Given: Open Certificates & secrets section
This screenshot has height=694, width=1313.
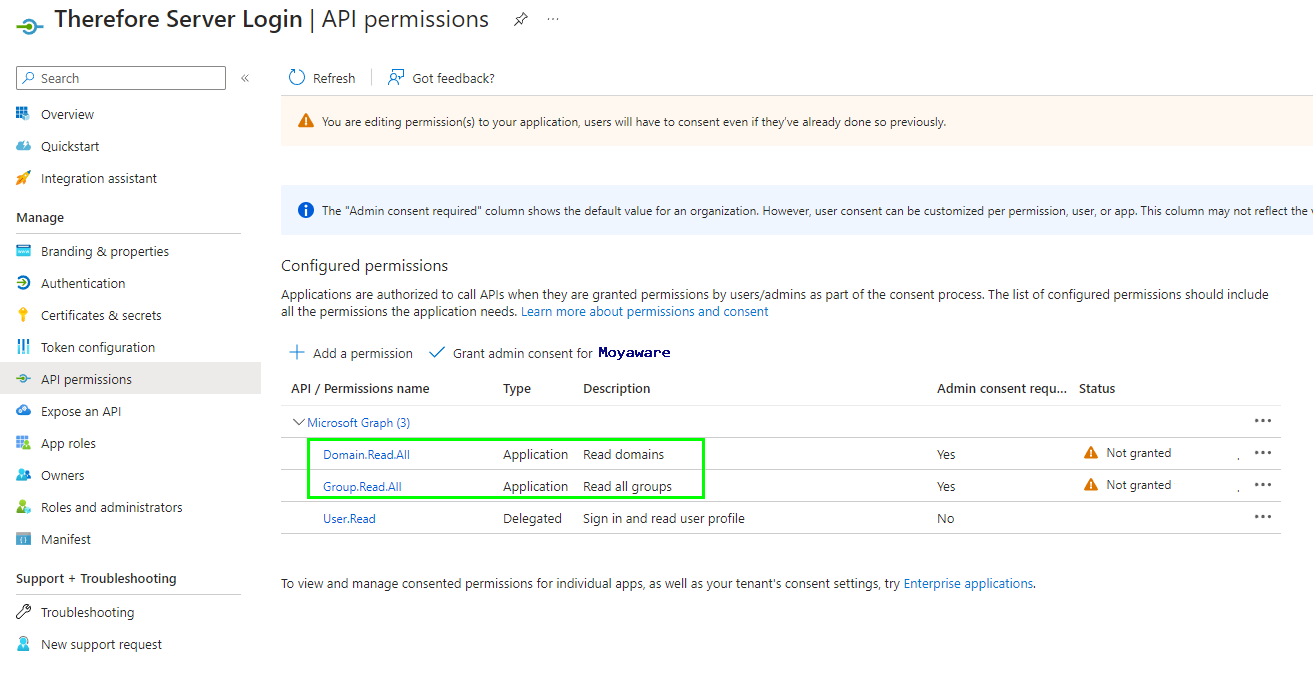Looking at the screenshot, I should tap(100, 314).
